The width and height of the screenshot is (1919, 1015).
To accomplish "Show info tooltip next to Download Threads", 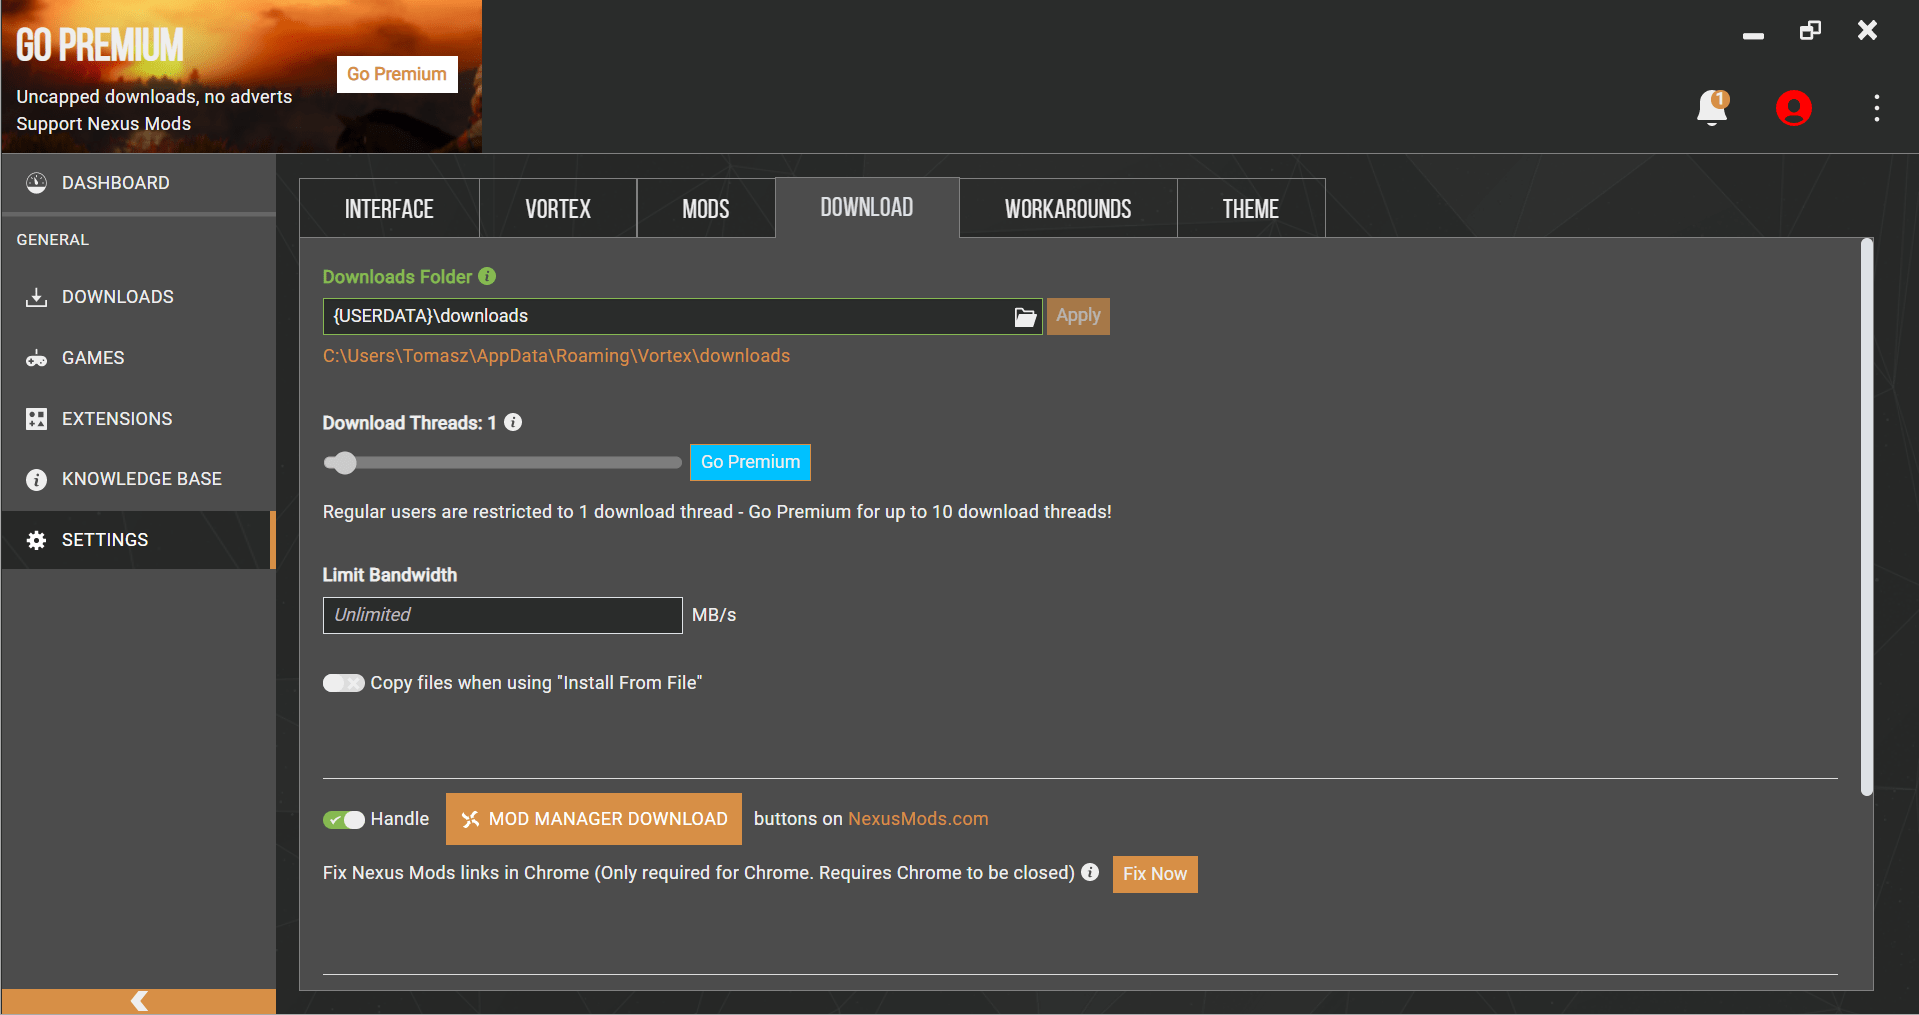I will (x=513, y=422).
